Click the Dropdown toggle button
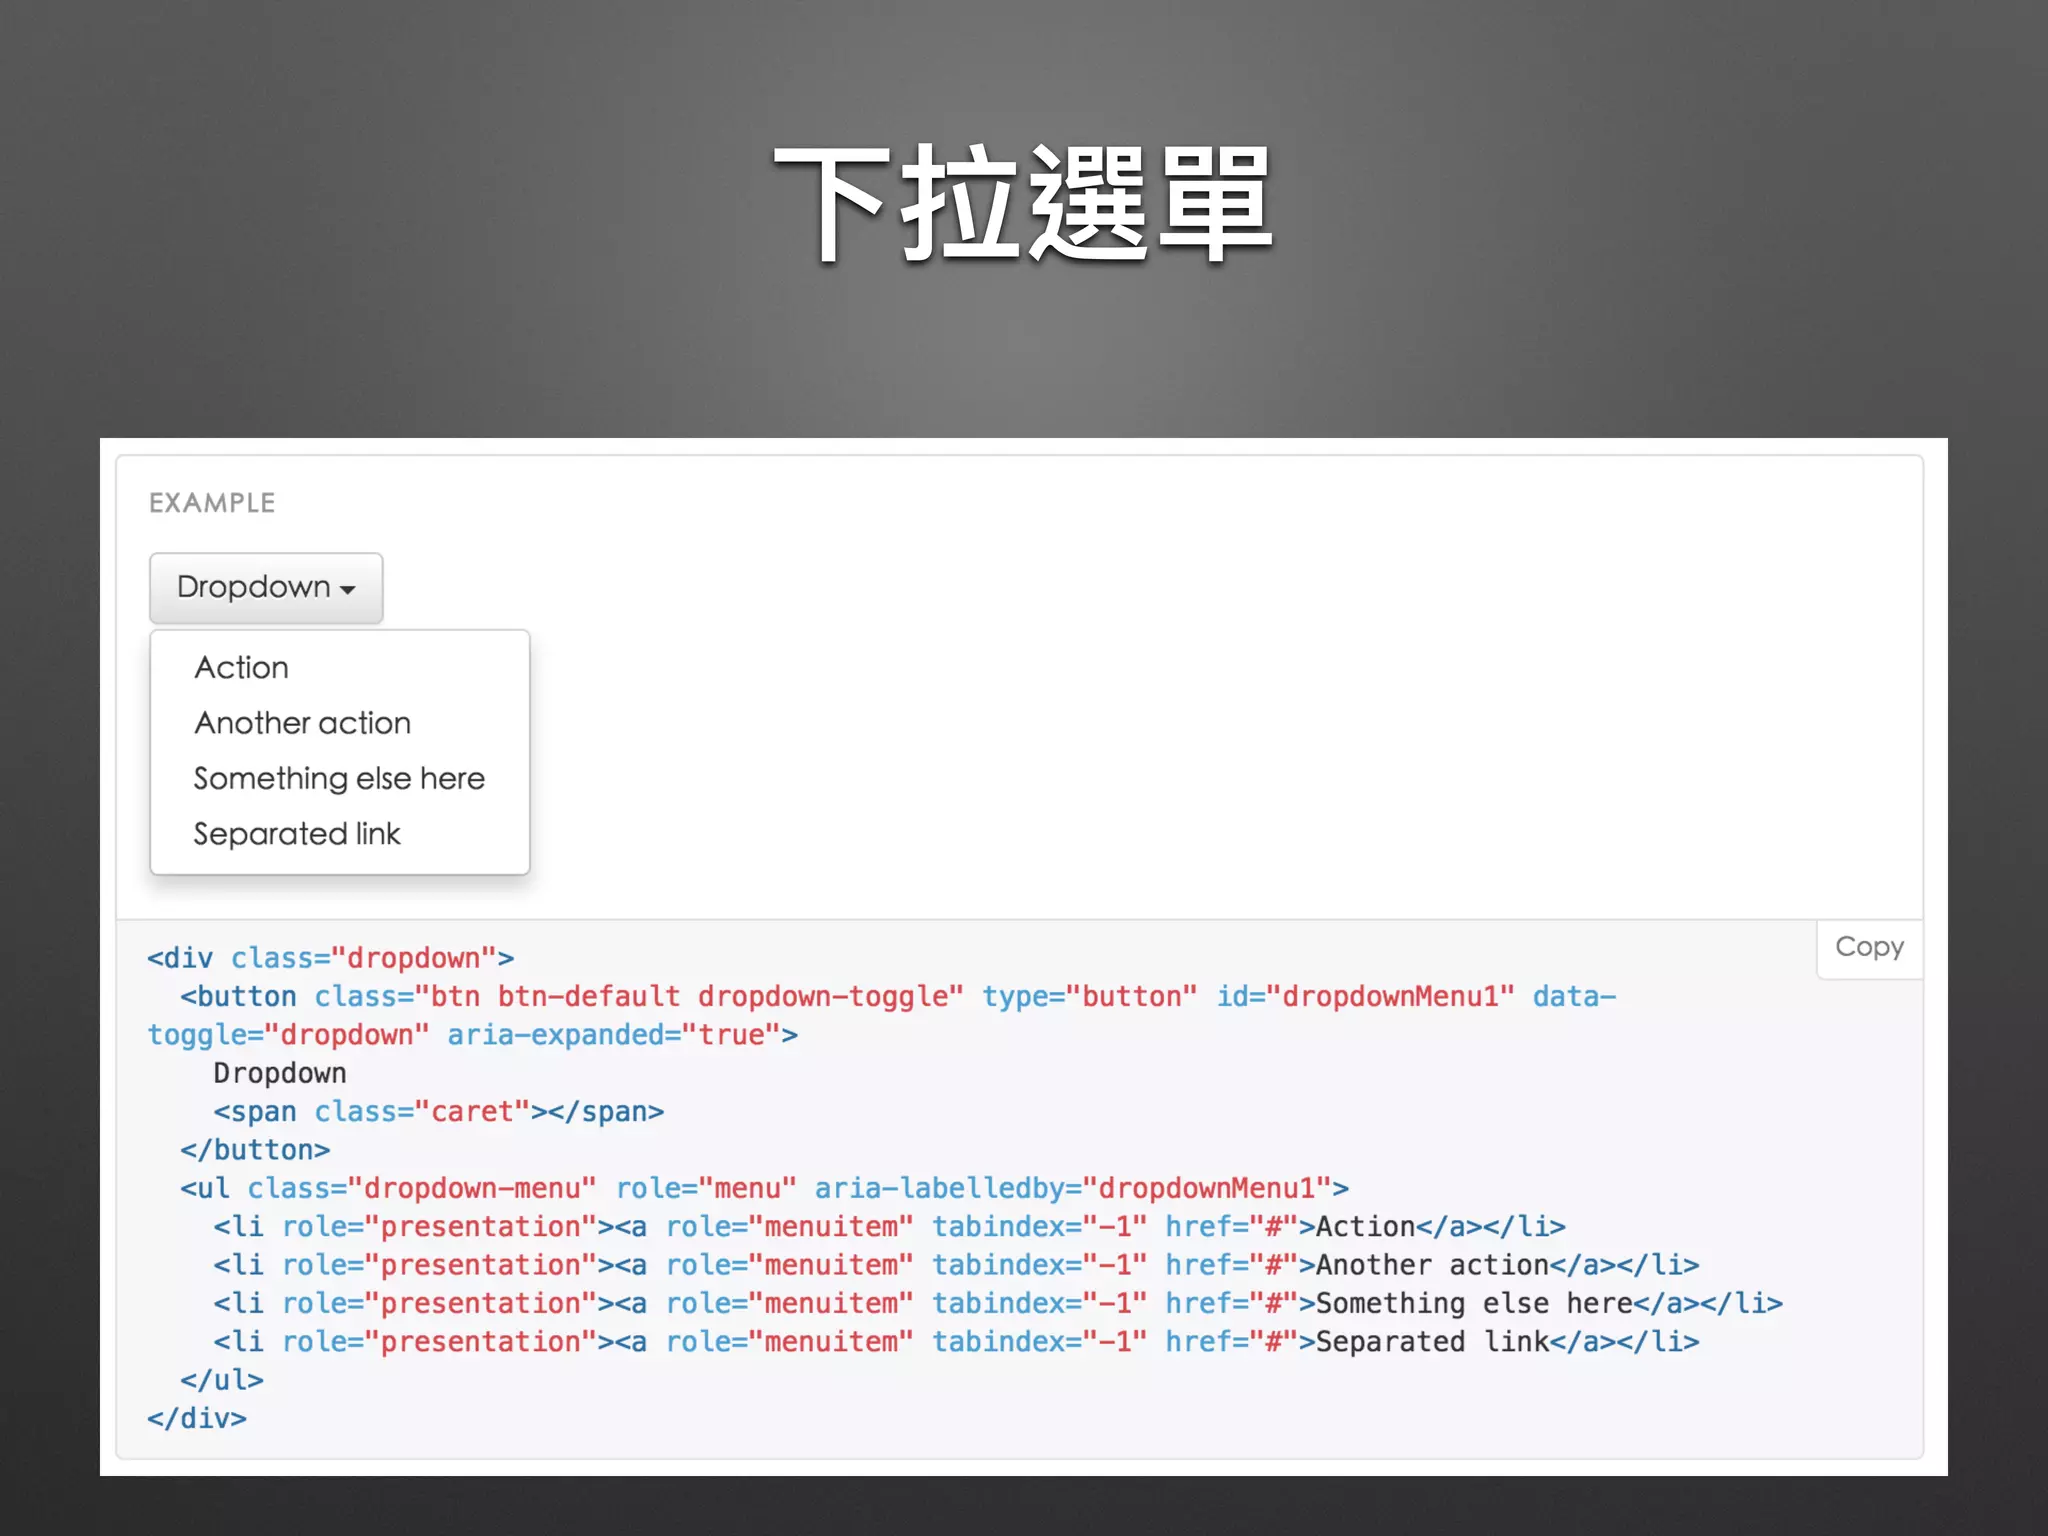2048x1536 pixels. 265,587
